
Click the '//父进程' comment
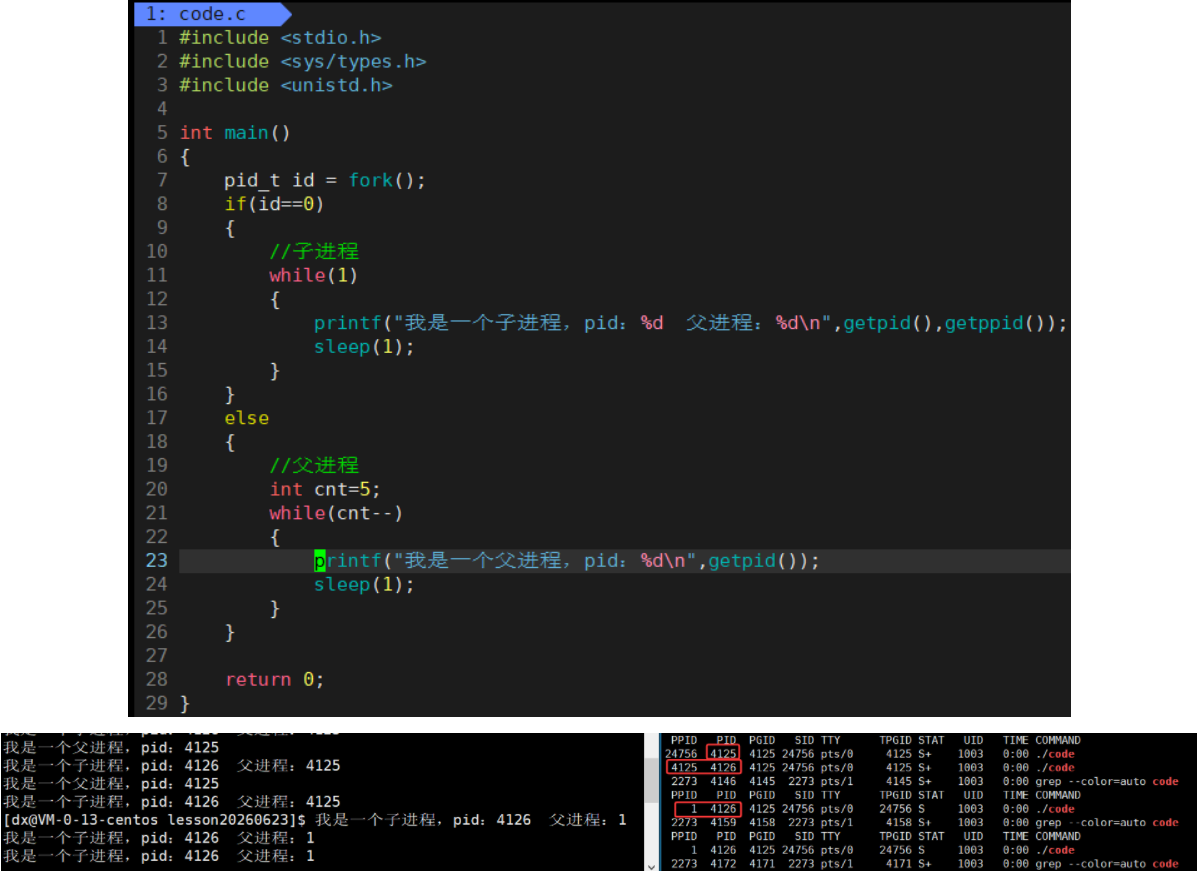point(314,465)
